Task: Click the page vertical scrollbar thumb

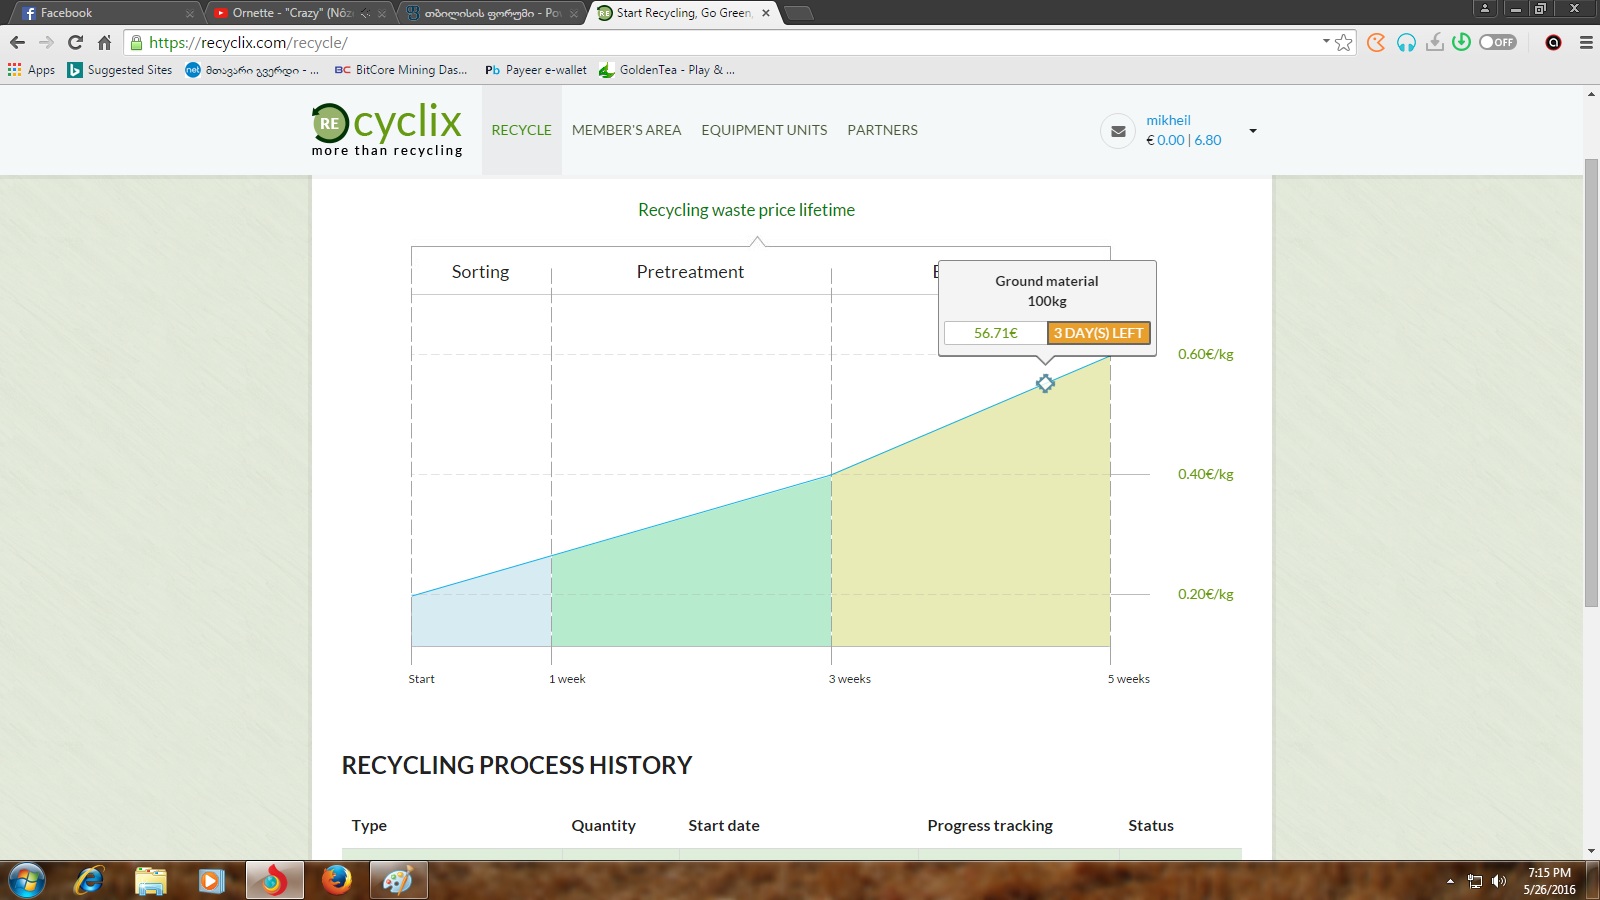Action: point(1591,382)
